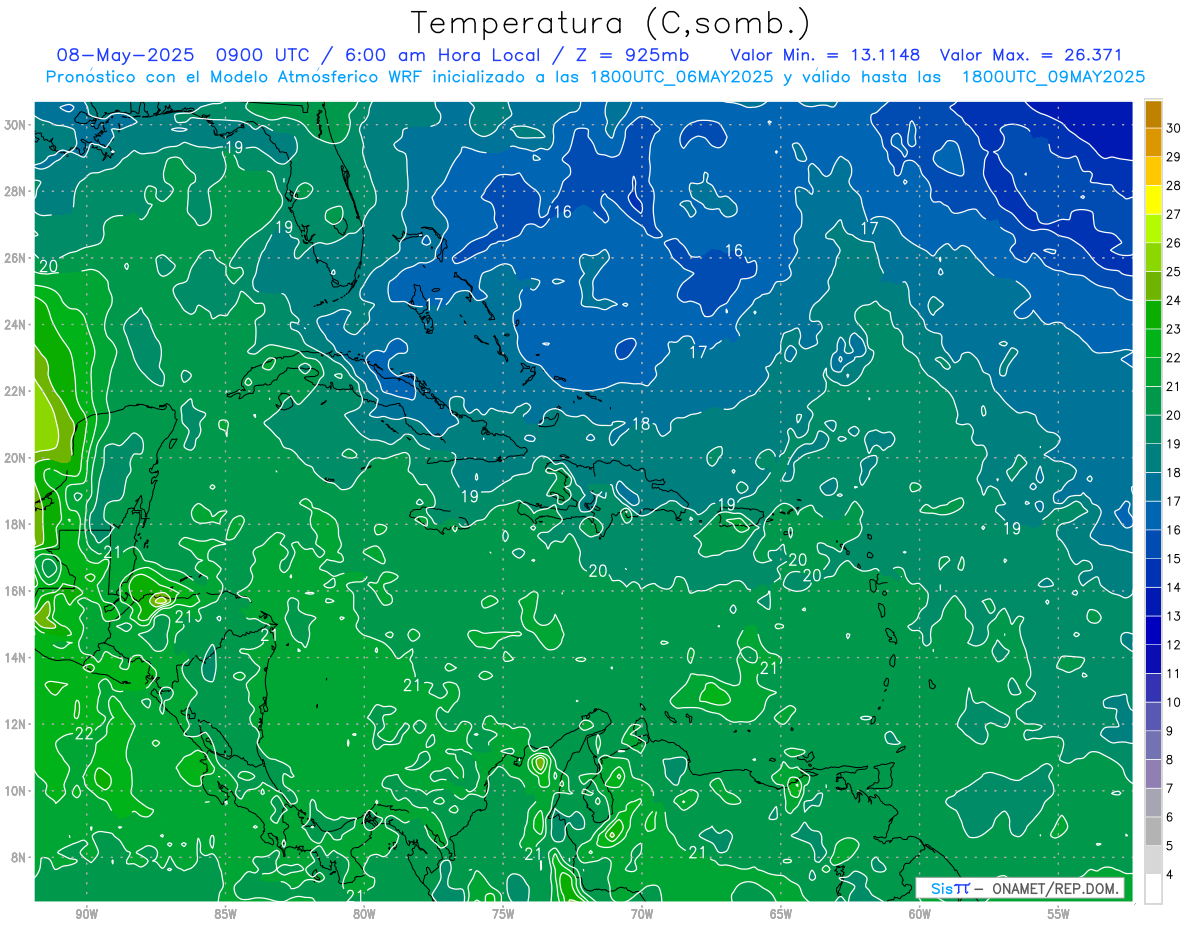Select the '1800UTC_06MAY2025' initialization time text
The image size is (1200, 927).
coord(683,76)
